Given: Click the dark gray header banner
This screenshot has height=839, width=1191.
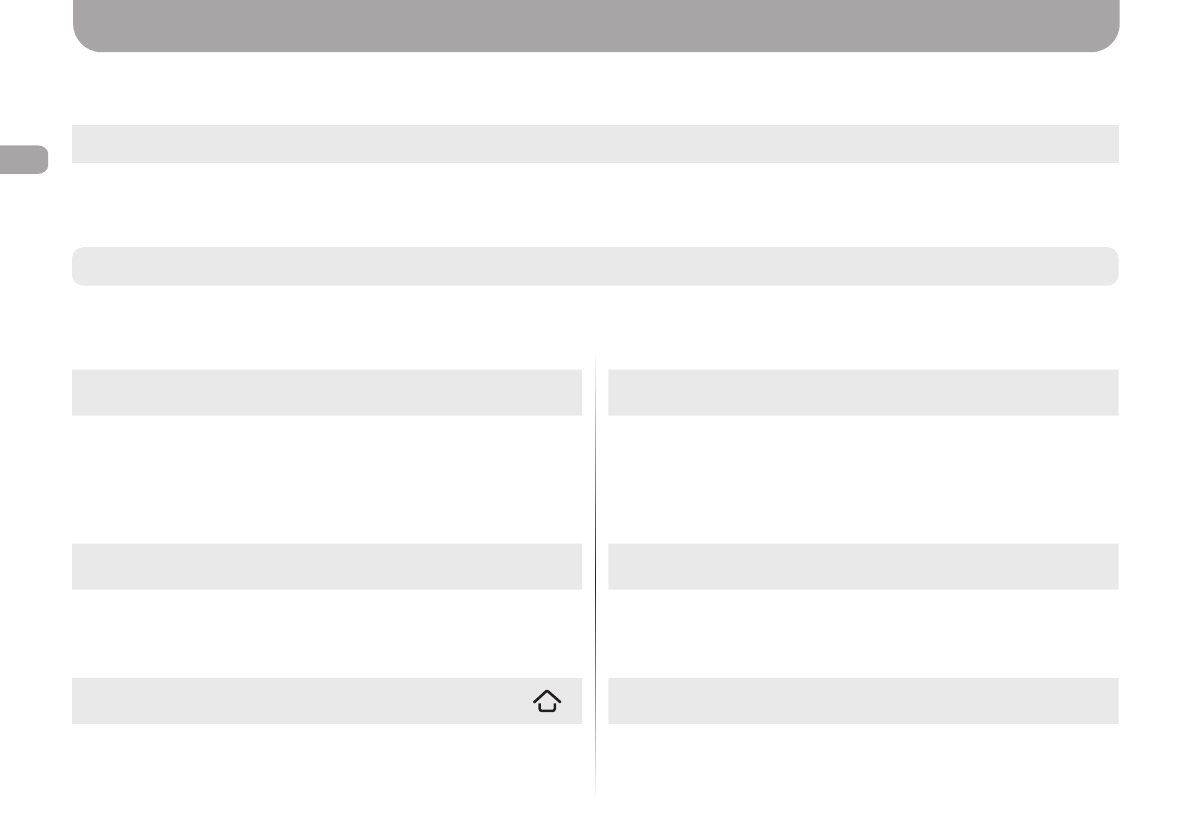Looking at the screenshot, I should pyautogui.click(x=595, y=25).
